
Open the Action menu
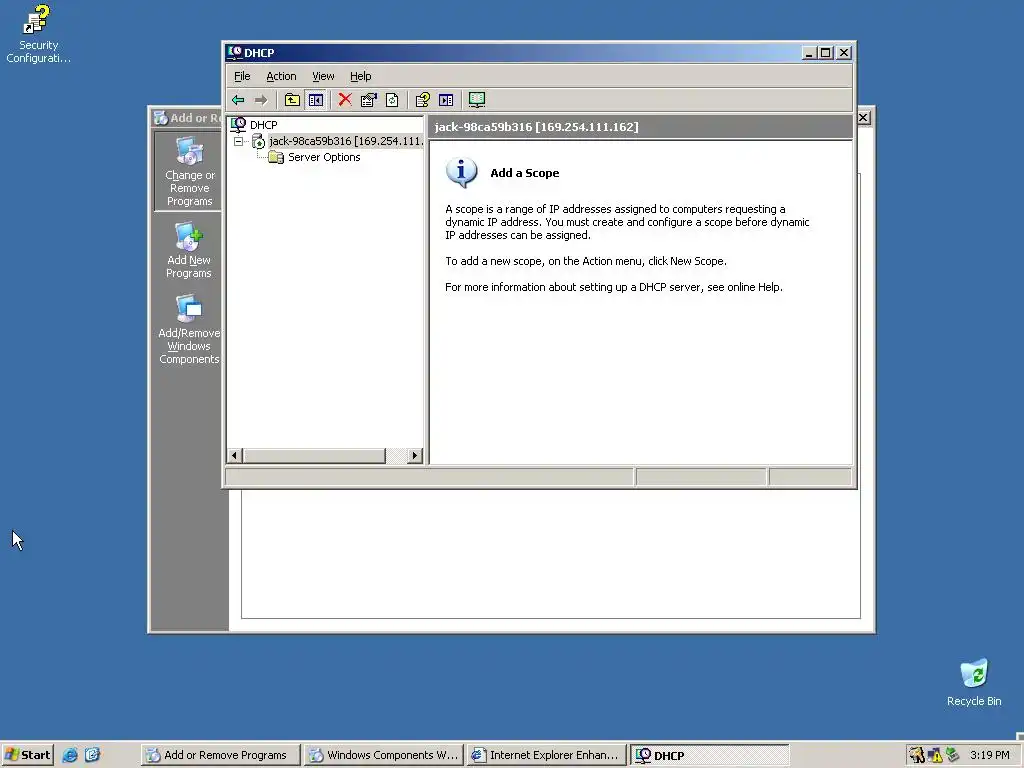coord(281,76)
